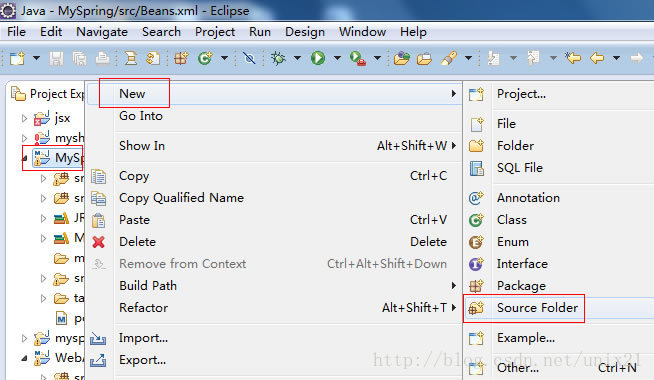Image resolution: width=654 pixels, height=380 pixels.
Task: Open the File menu
Action: 16,32
